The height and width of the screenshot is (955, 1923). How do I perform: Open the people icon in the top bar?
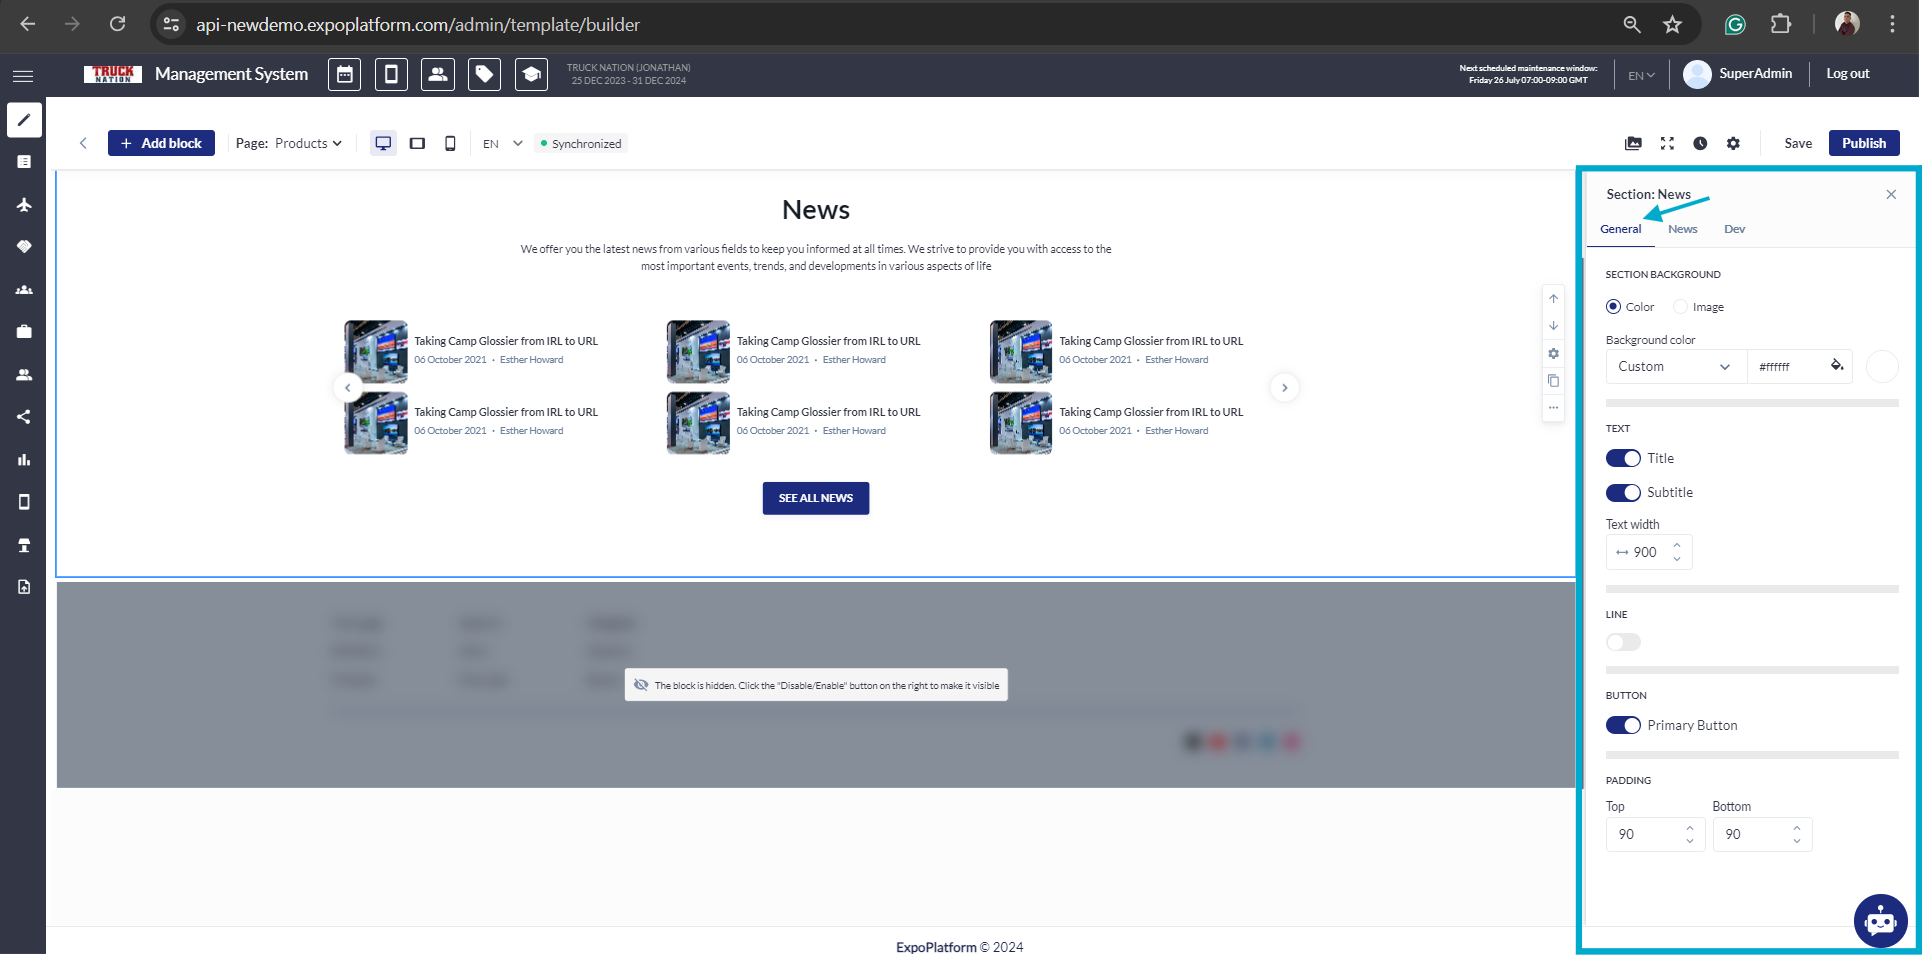pos(438,74)
